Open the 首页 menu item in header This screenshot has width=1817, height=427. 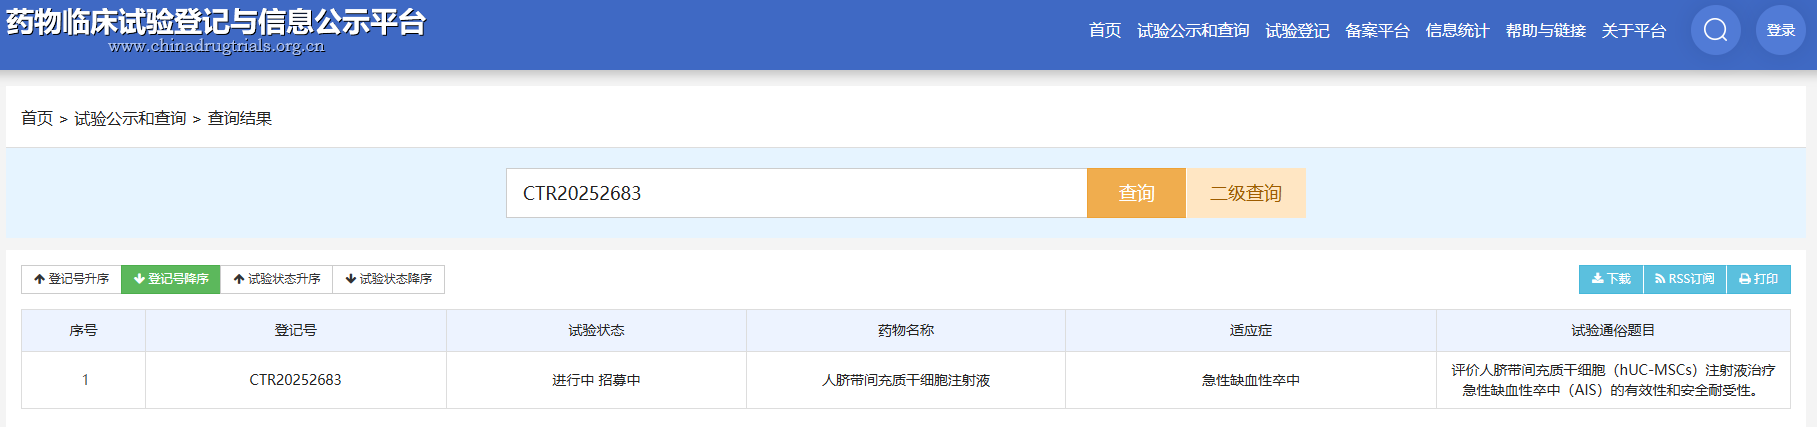coord(1104,31)
